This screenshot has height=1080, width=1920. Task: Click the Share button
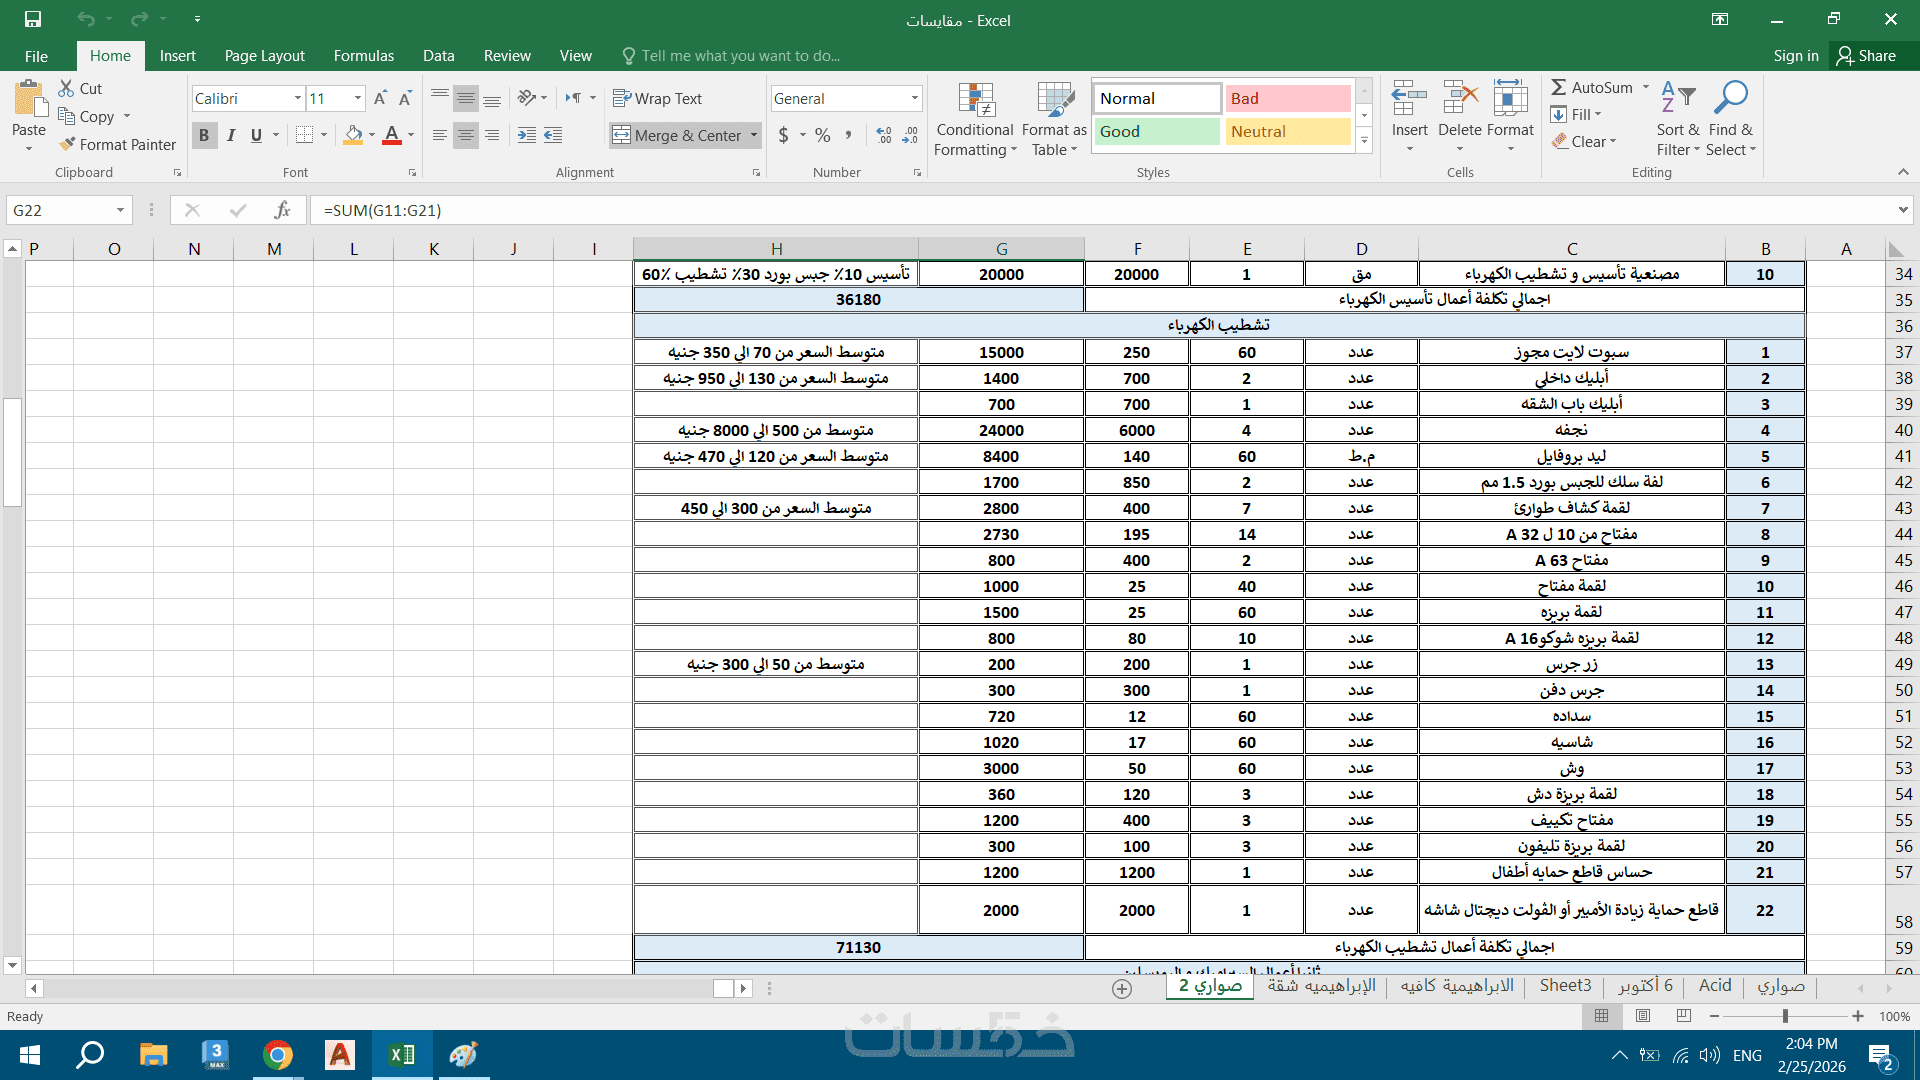pyautogui.click(x=1866, y=56)
